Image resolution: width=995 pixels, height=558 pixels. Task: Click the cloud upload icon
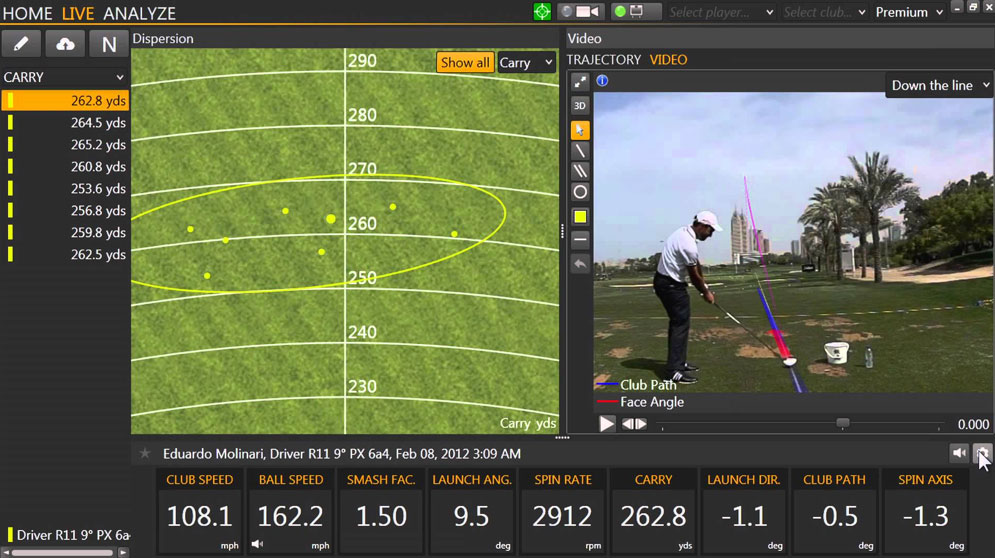[65, 44]
